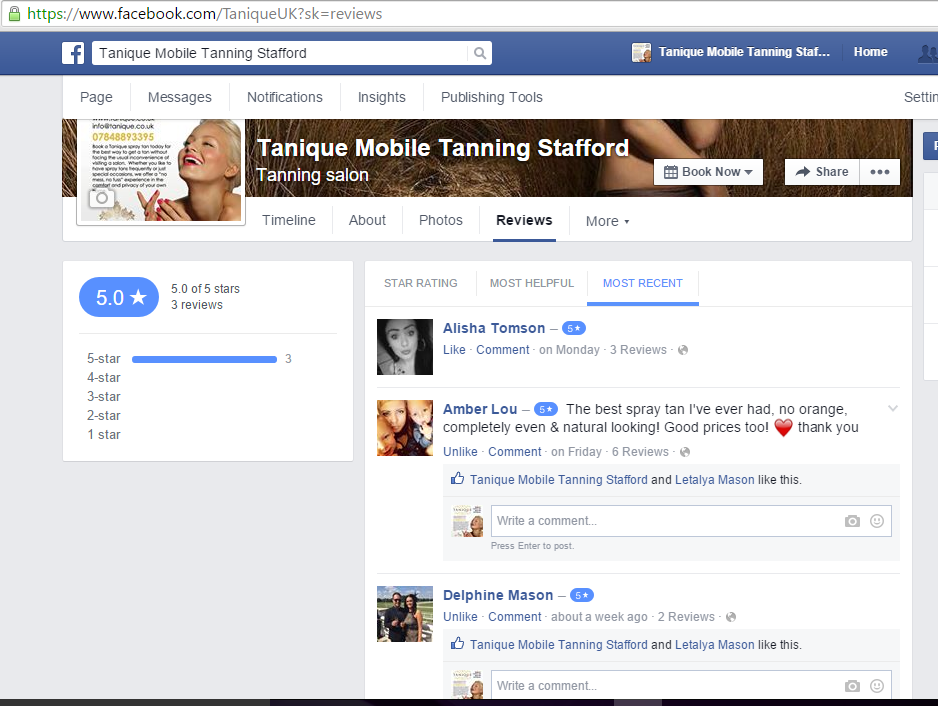Click the search magnifier icon
The width and height of the screenshot is (938, 706).
(480, 53)
